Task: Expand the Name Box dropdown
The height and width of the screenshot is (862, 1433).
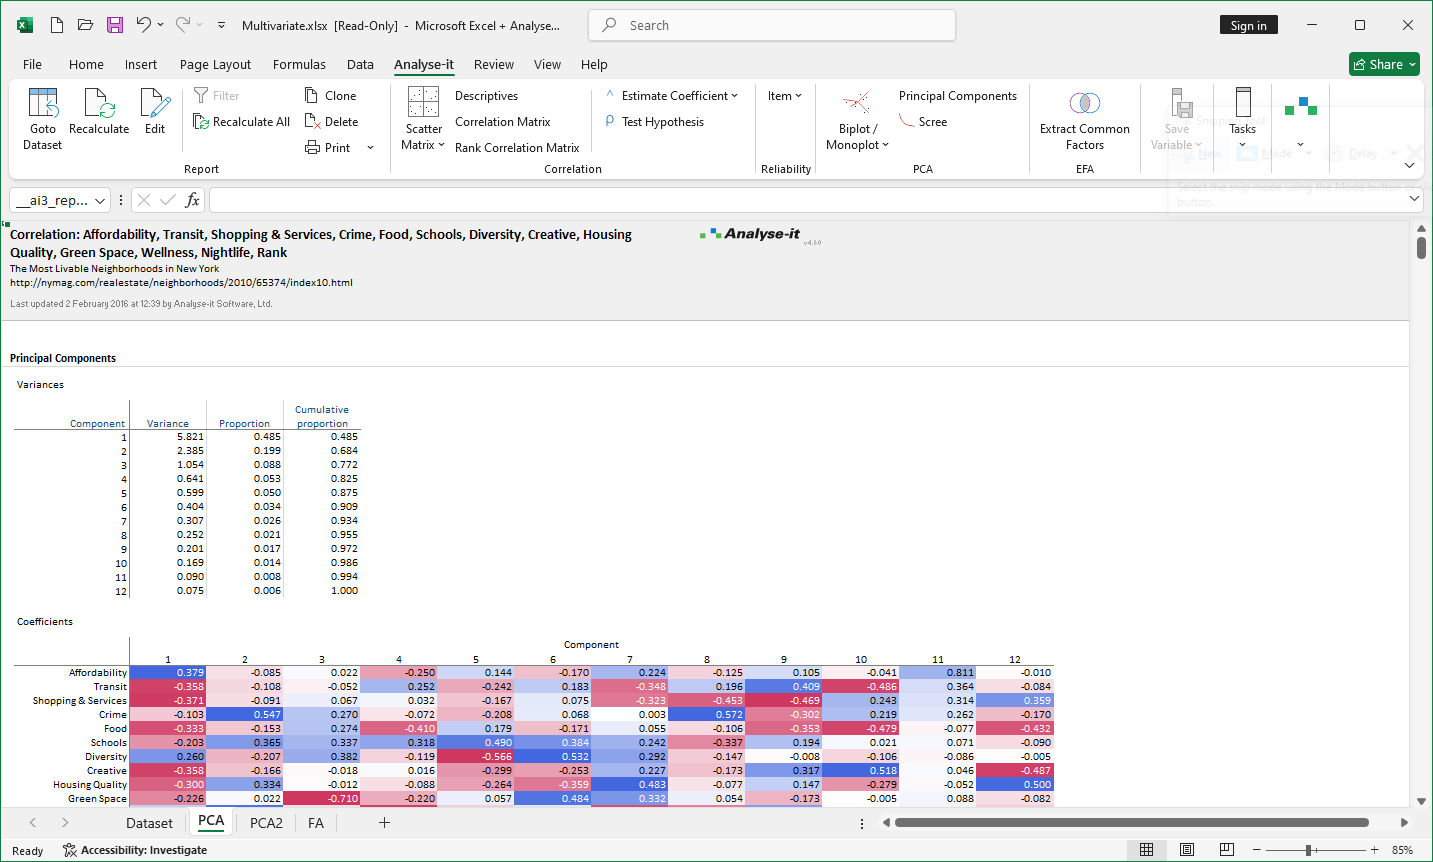Action: (x=100, y=200)
